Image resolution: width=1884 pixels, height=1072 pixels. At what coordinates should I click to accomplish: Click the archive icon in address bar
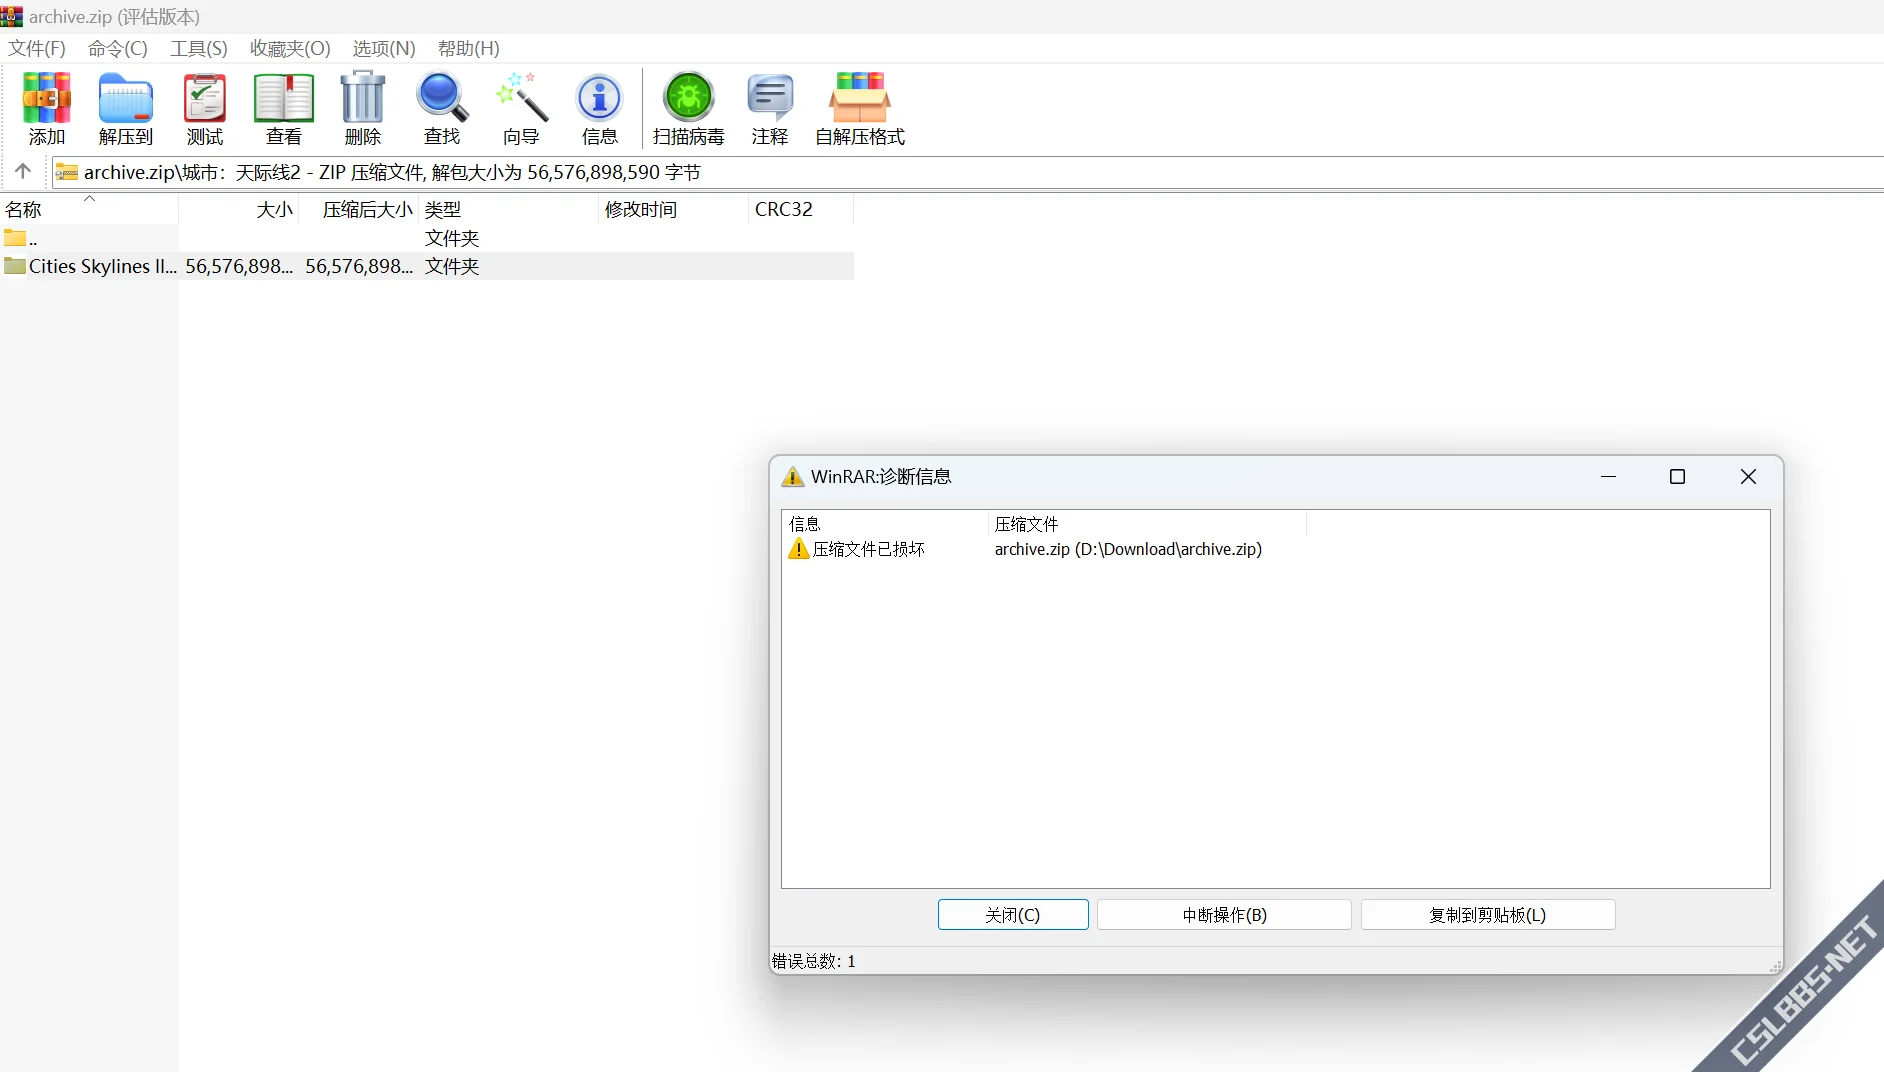click(x=66, y=172)
